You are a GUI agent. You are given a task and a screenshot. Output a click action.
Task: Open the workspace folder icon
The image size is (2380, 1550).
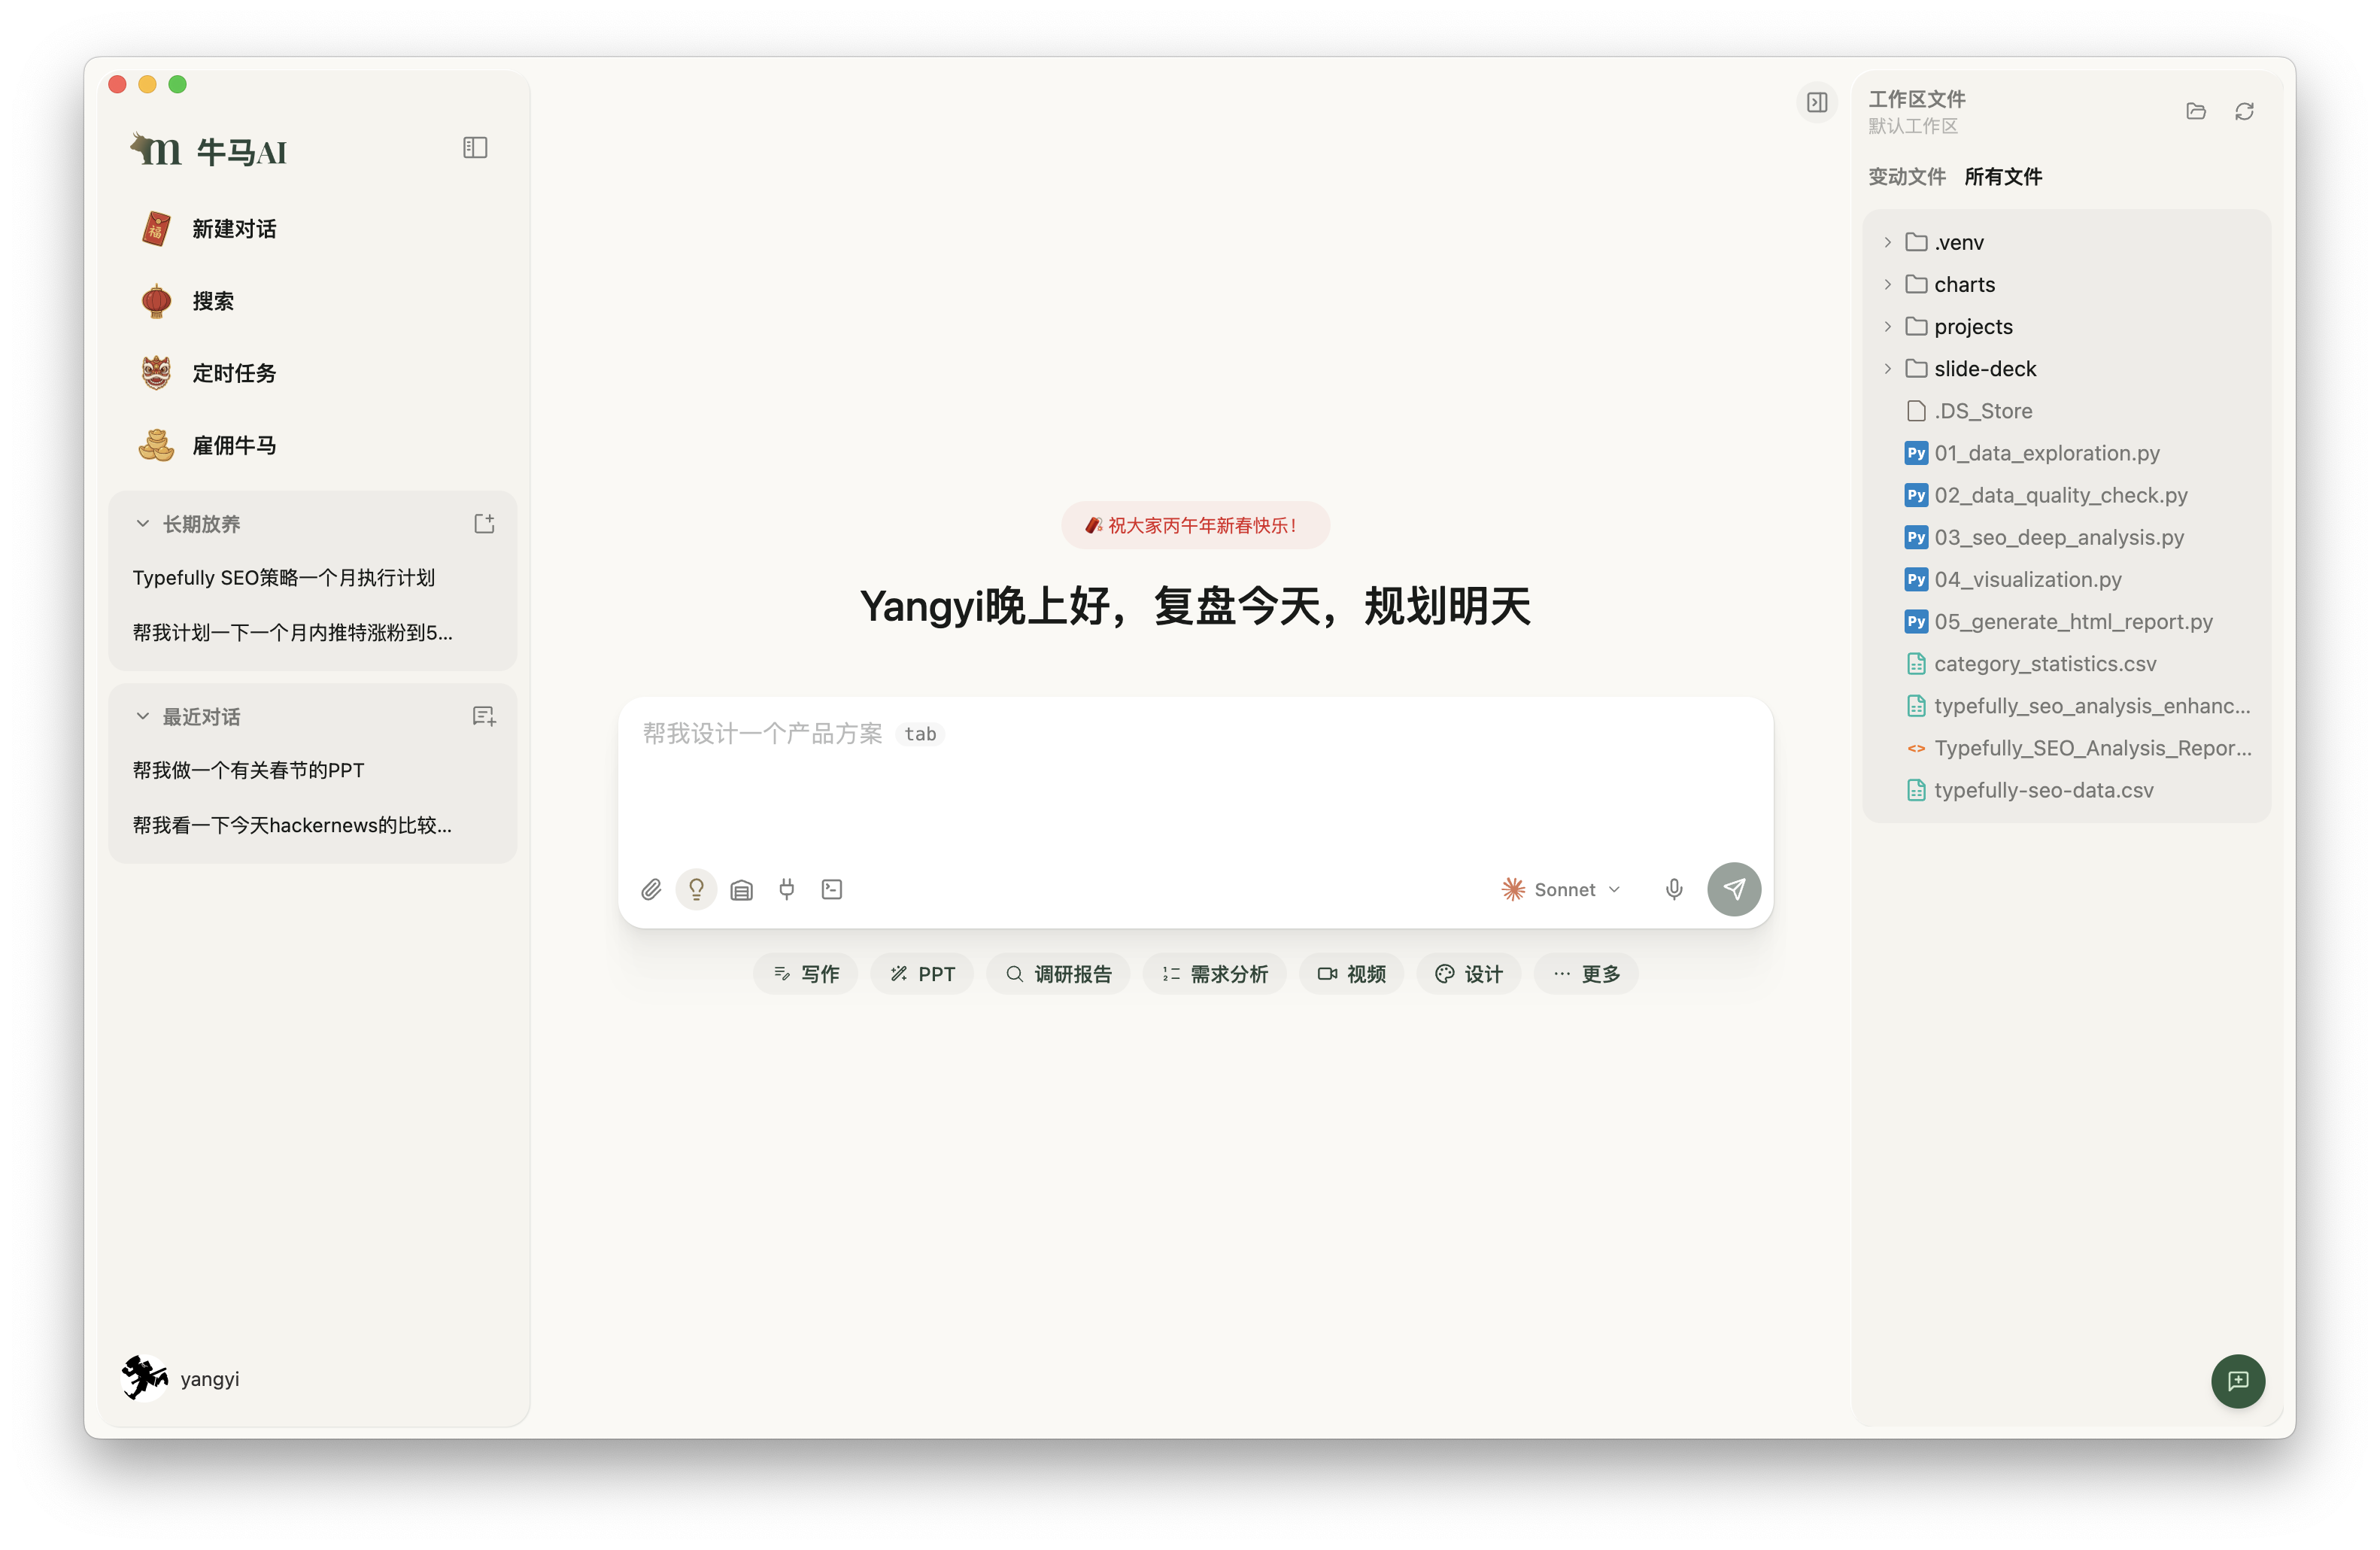coord(2196,111)
